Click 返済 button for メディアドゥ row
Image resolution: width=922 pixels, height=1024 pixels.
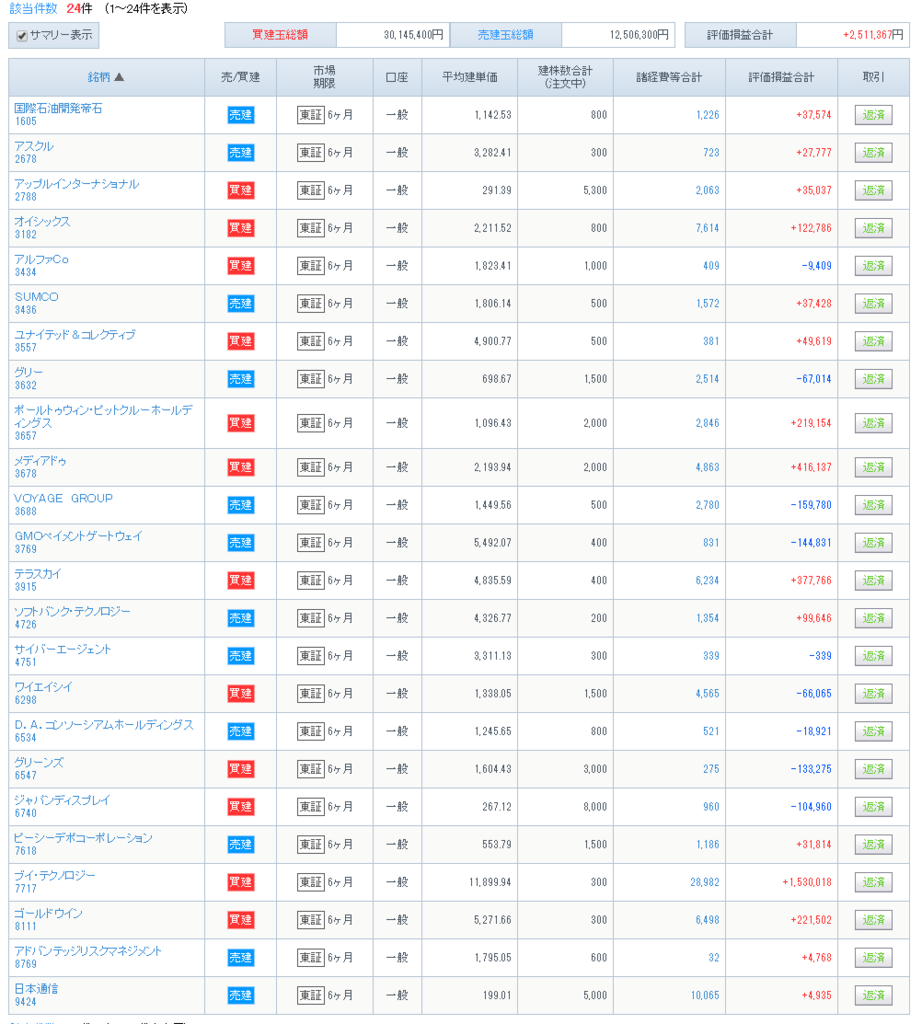coord(873,468)
